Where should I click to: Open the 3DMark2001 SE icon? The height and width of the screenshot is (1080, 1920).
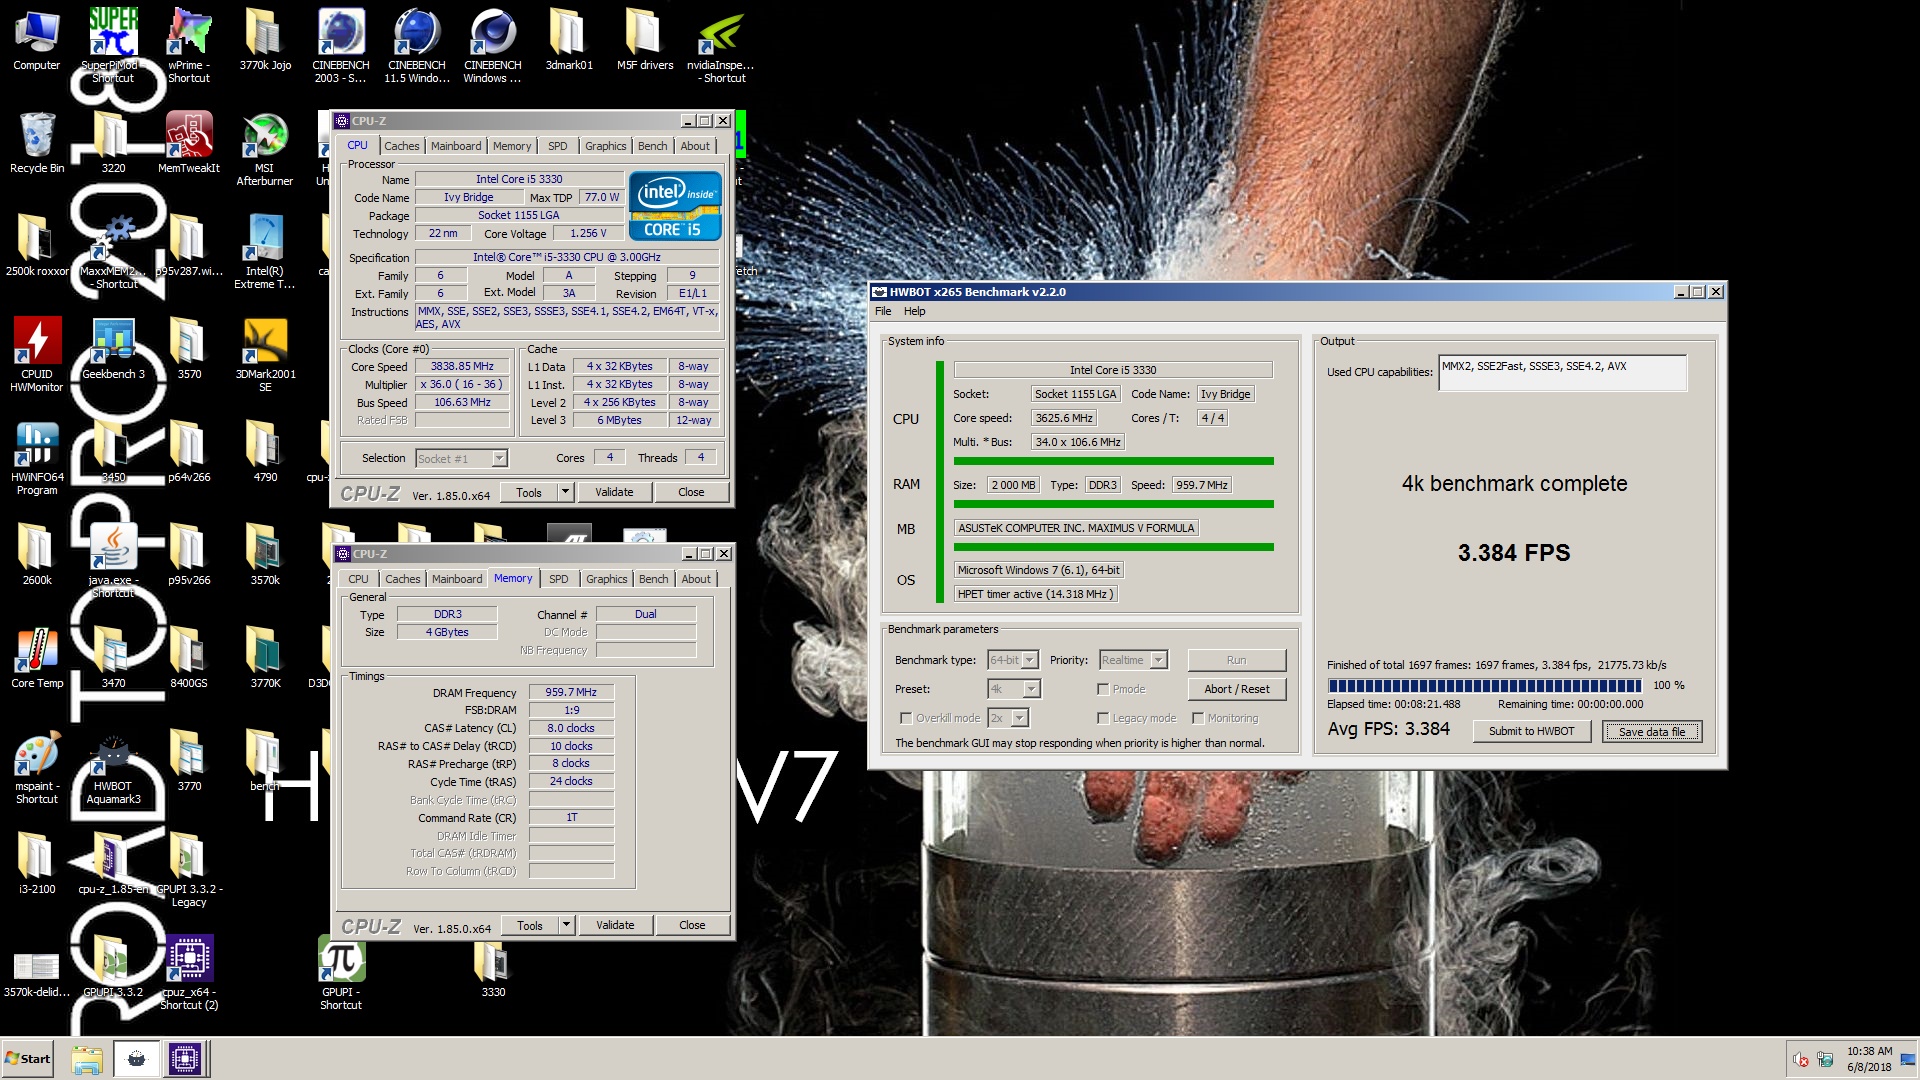click(x=265, y=354)
